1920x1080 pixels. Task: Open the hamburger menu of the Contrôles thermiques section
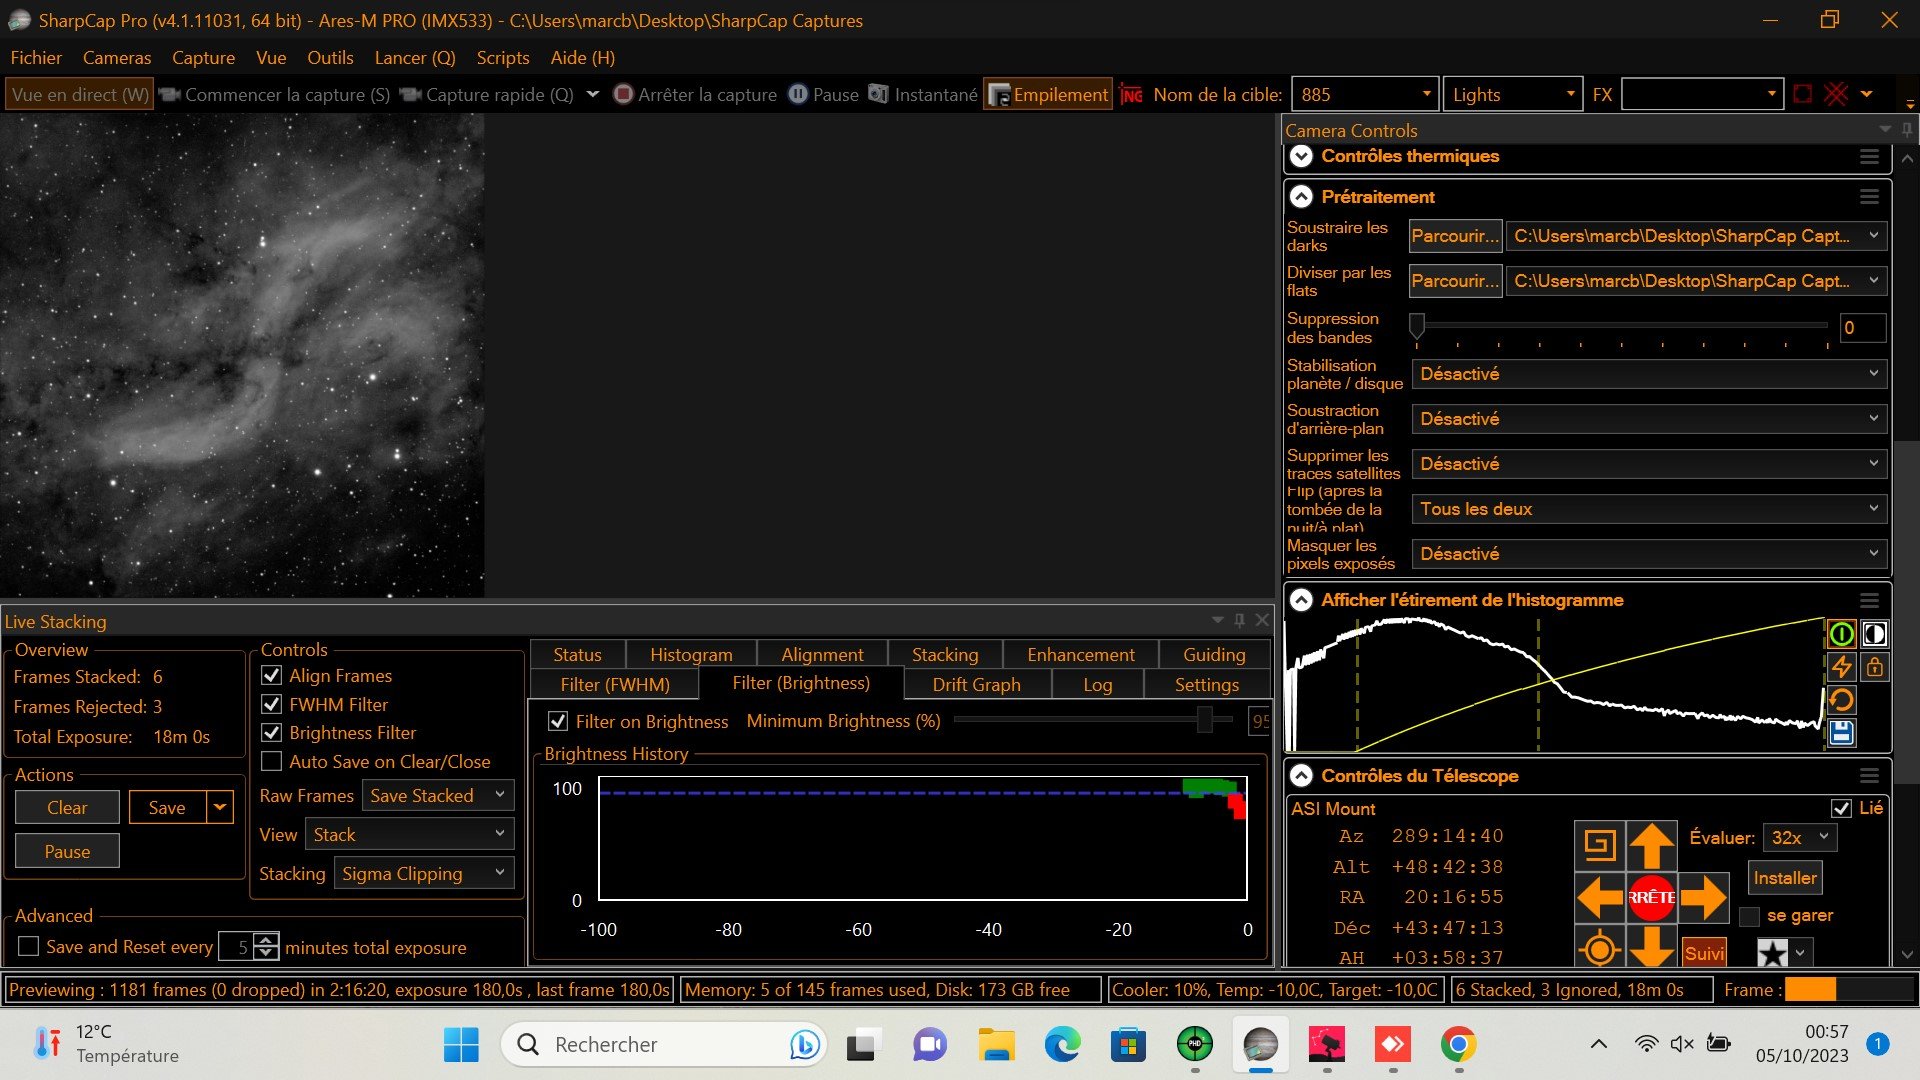pyautogui.click(x=1869, y=157)
